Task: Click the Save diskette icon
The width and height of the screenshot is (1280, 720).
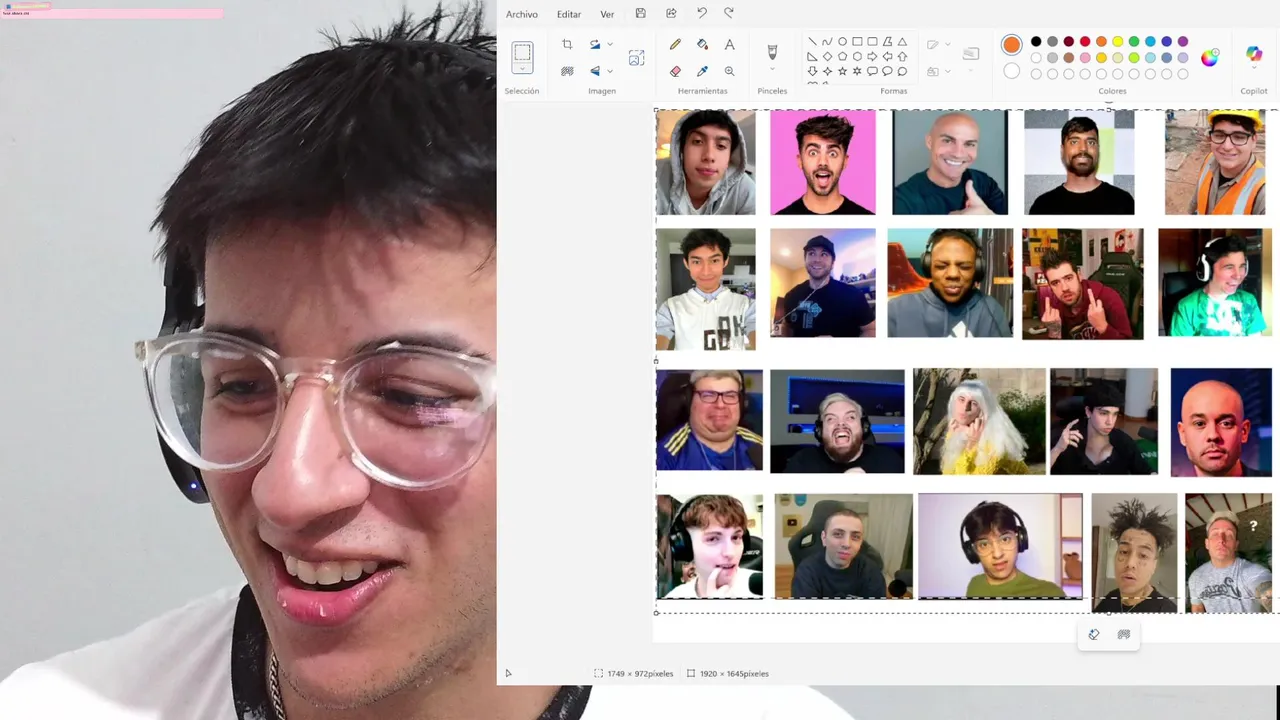Action: (x=640, y=13)
